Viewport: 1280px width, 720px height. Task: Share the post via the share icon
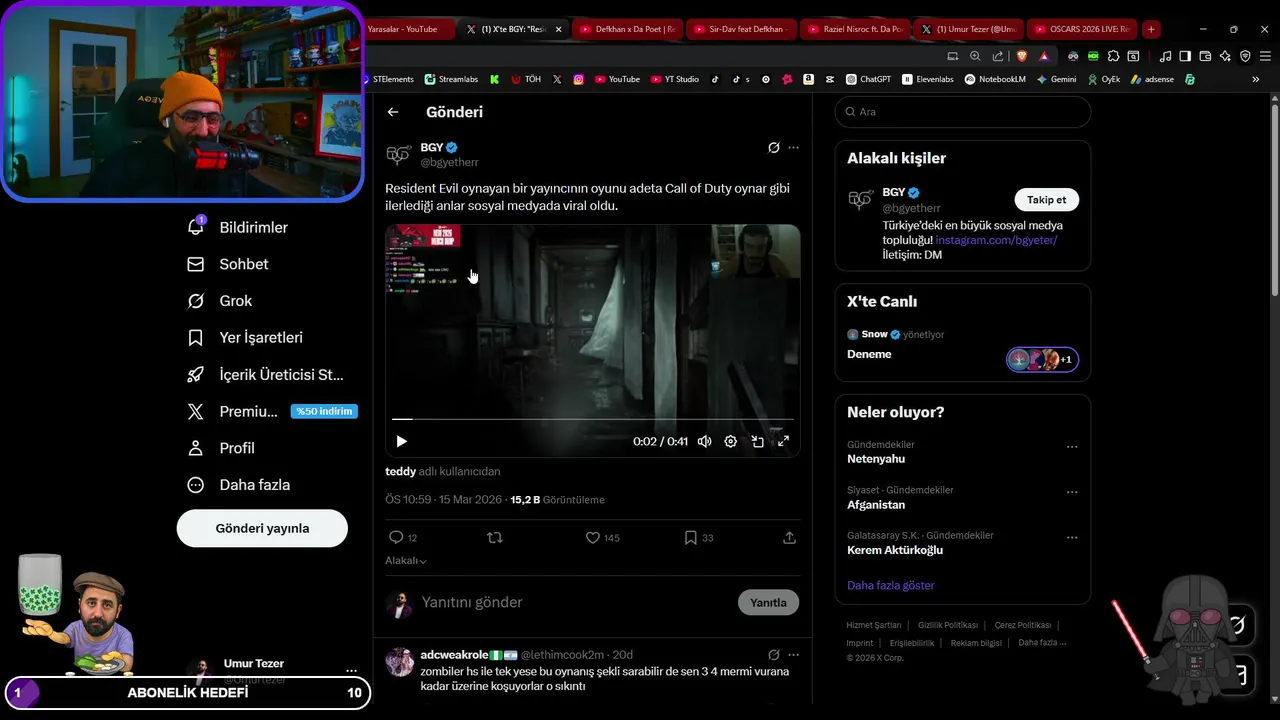coord(789,538)
